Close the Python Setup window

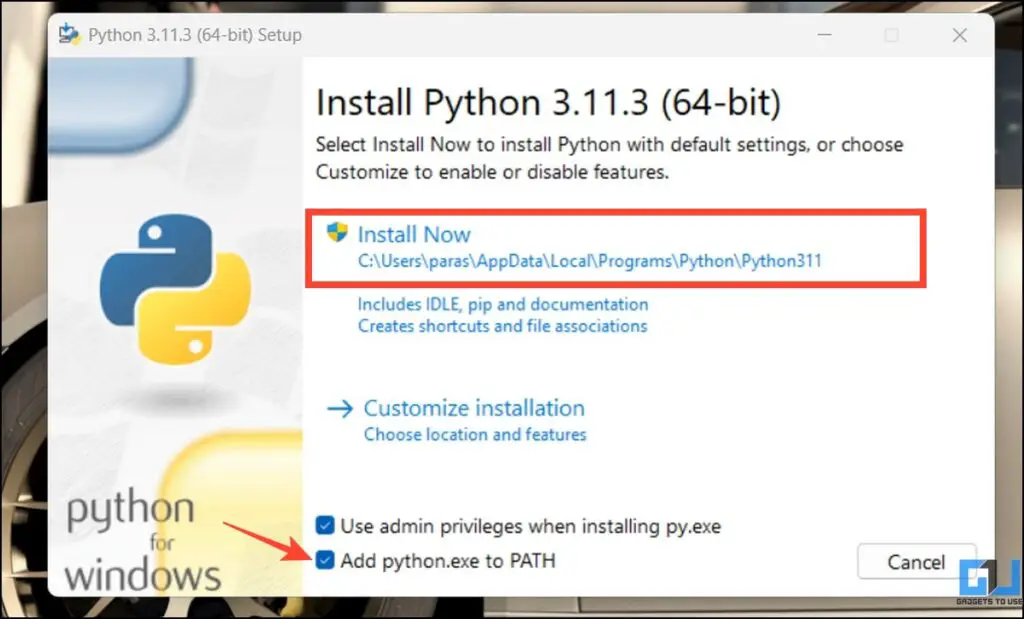tap(959, 35)
